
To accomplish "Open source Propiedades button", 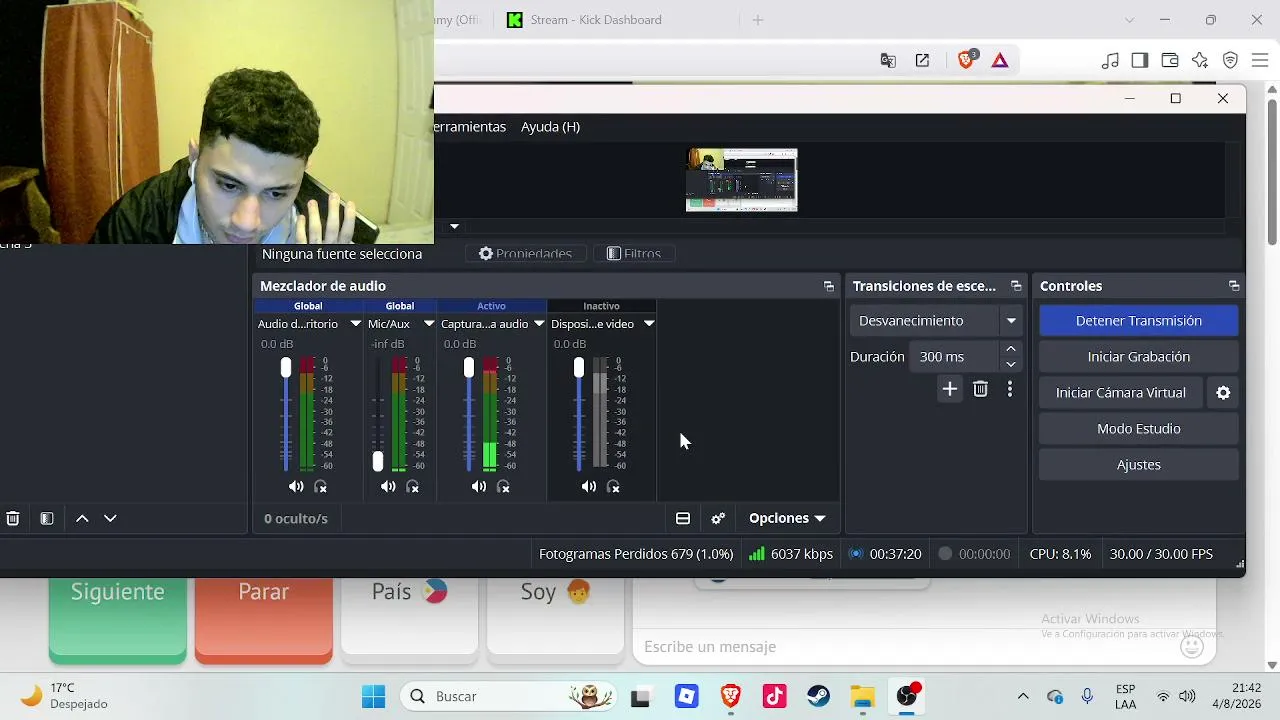I will tap(525, 254).
